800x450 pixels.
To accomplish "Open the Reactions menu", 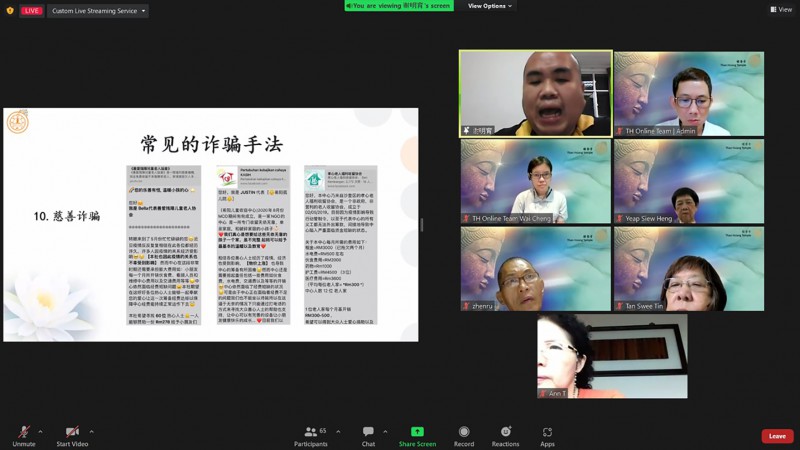I will pyautogui.click(x=505, y=435).
